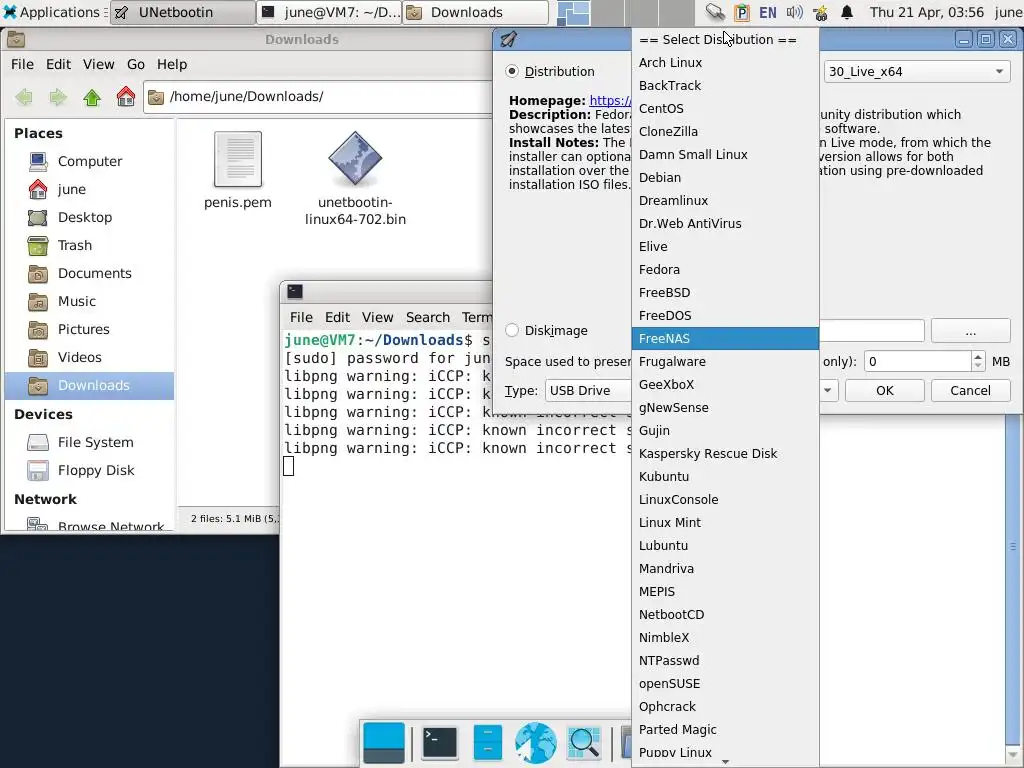
Task: Click Home folder icon in file manager toolbar
Action: [126, 97]
